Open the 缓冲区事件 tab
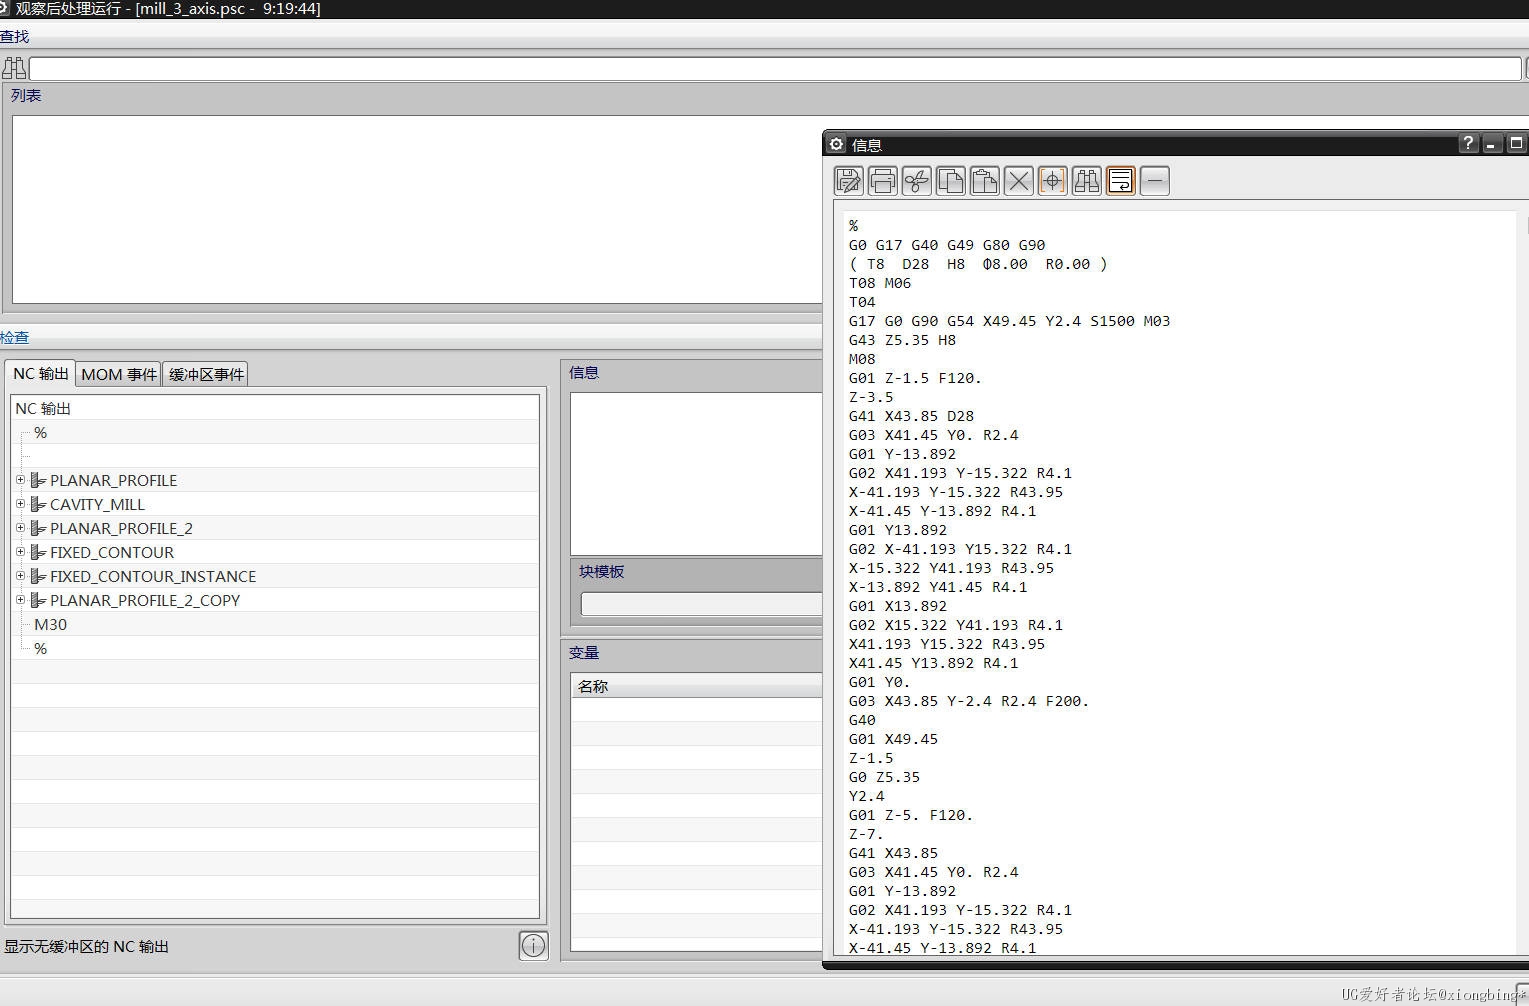 point(206,374)
